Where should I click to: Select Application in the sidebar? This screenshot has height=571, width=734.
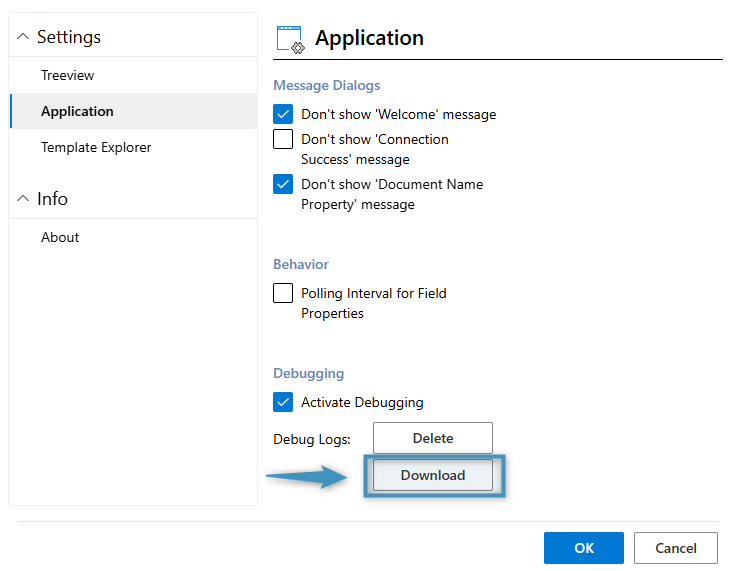point(77,111)
